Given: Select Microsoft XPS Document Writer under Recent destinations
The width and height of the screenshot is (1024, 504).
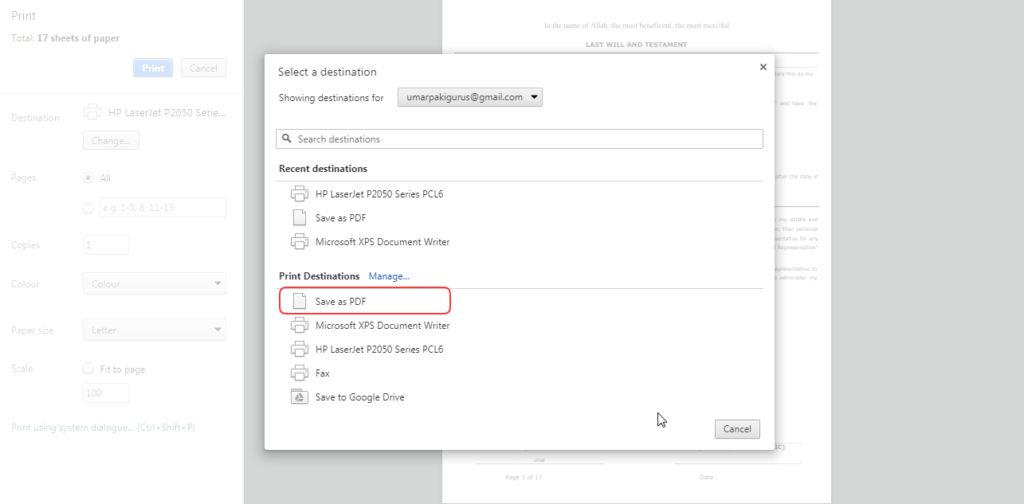Looking at the screenshot, I should point(382,242).
